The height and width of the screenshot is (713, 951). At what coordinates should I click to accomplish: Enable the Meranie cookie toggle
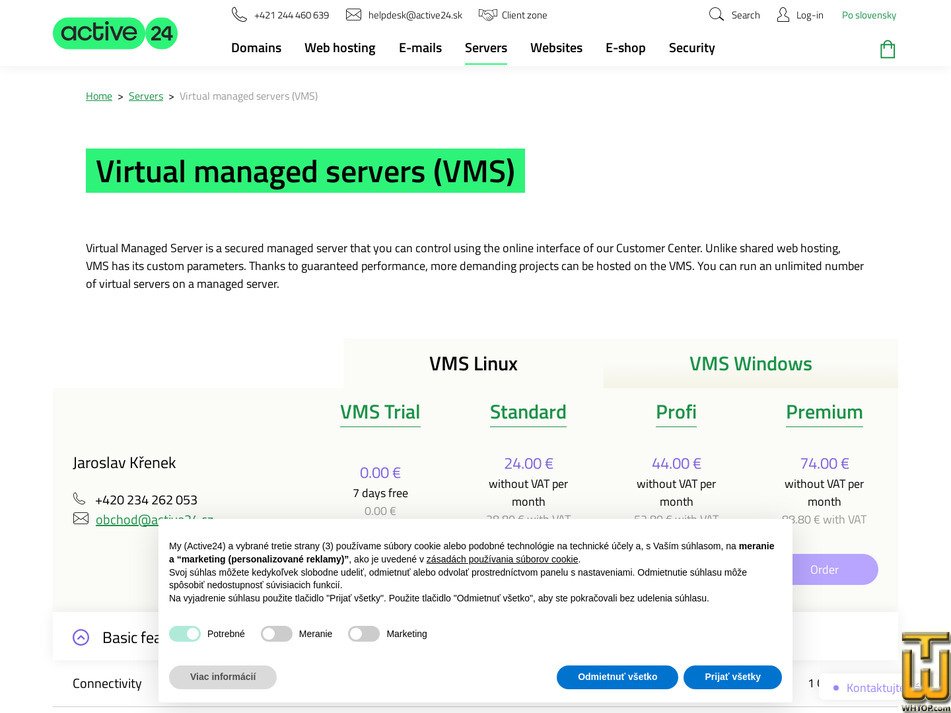coord(276,634)
